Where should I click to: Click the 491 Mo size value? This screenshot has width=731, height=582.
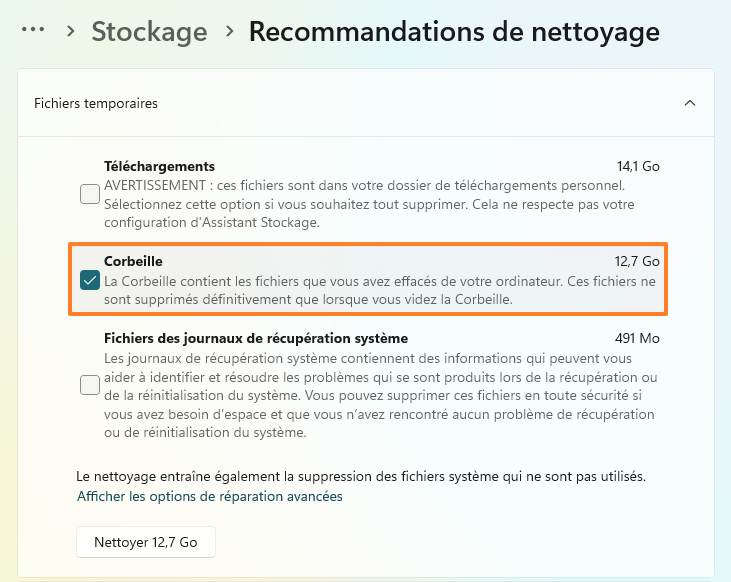click(637, 338)
